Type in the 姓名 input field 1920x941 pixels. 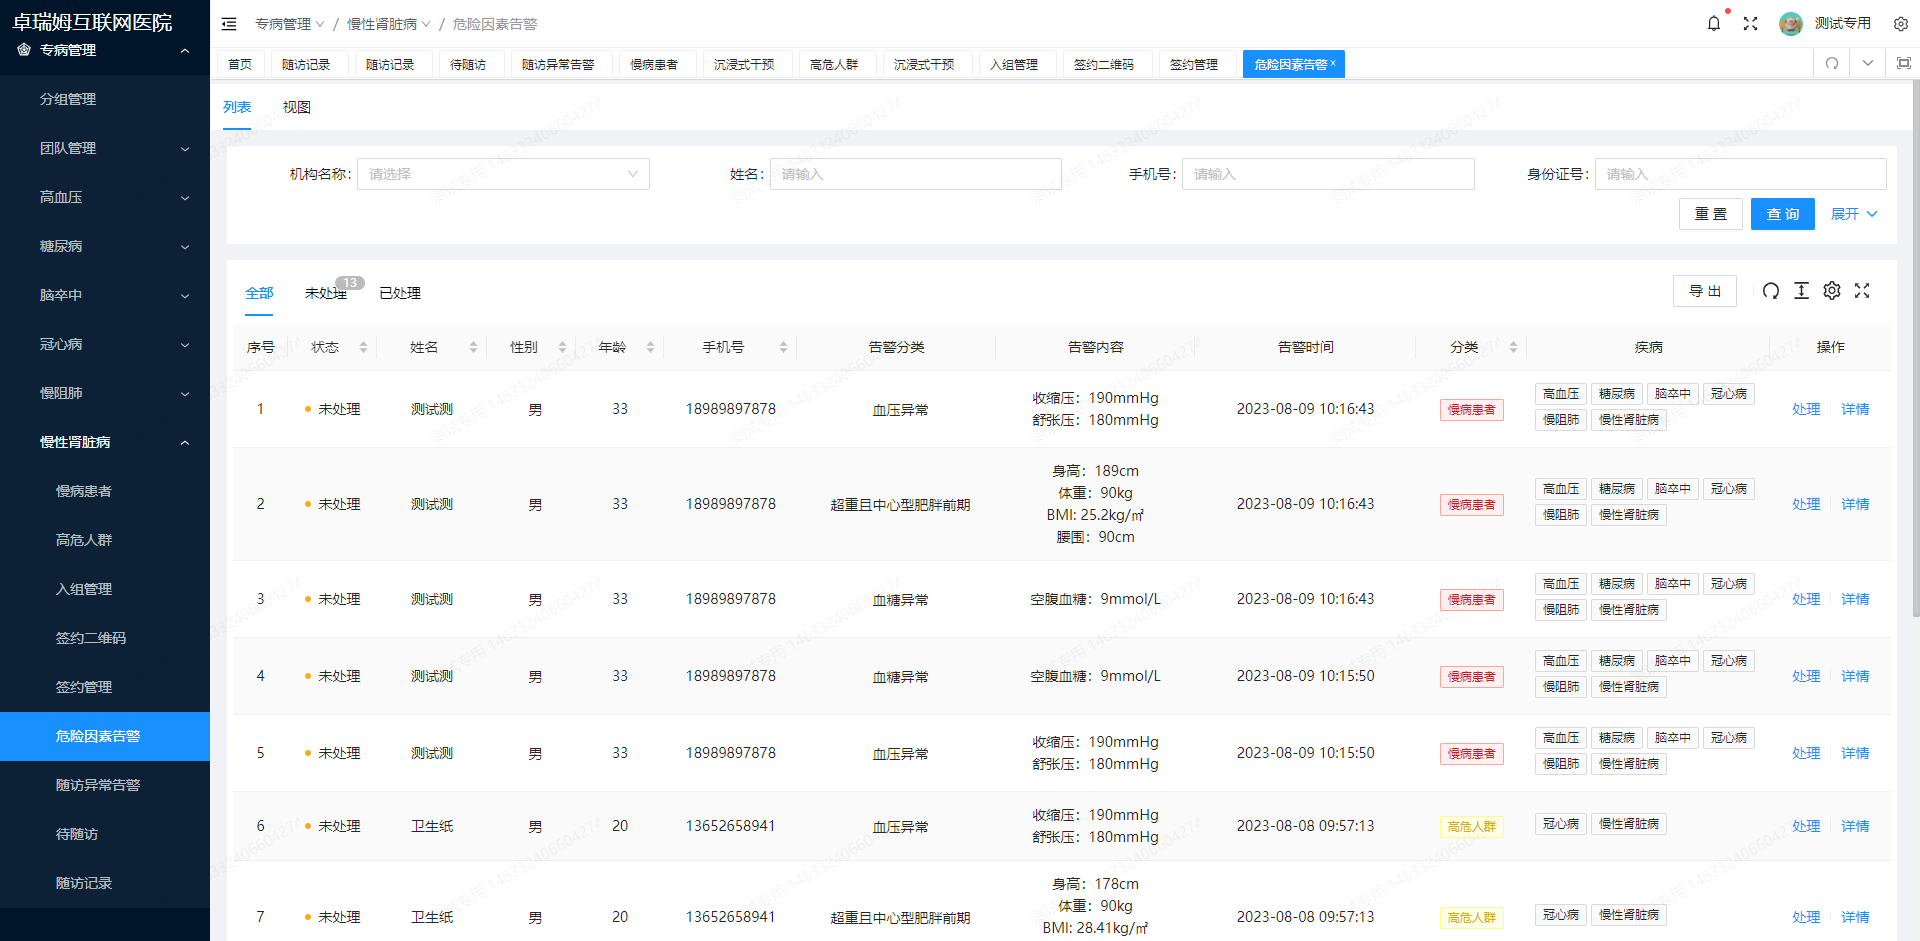coord(915,173)
